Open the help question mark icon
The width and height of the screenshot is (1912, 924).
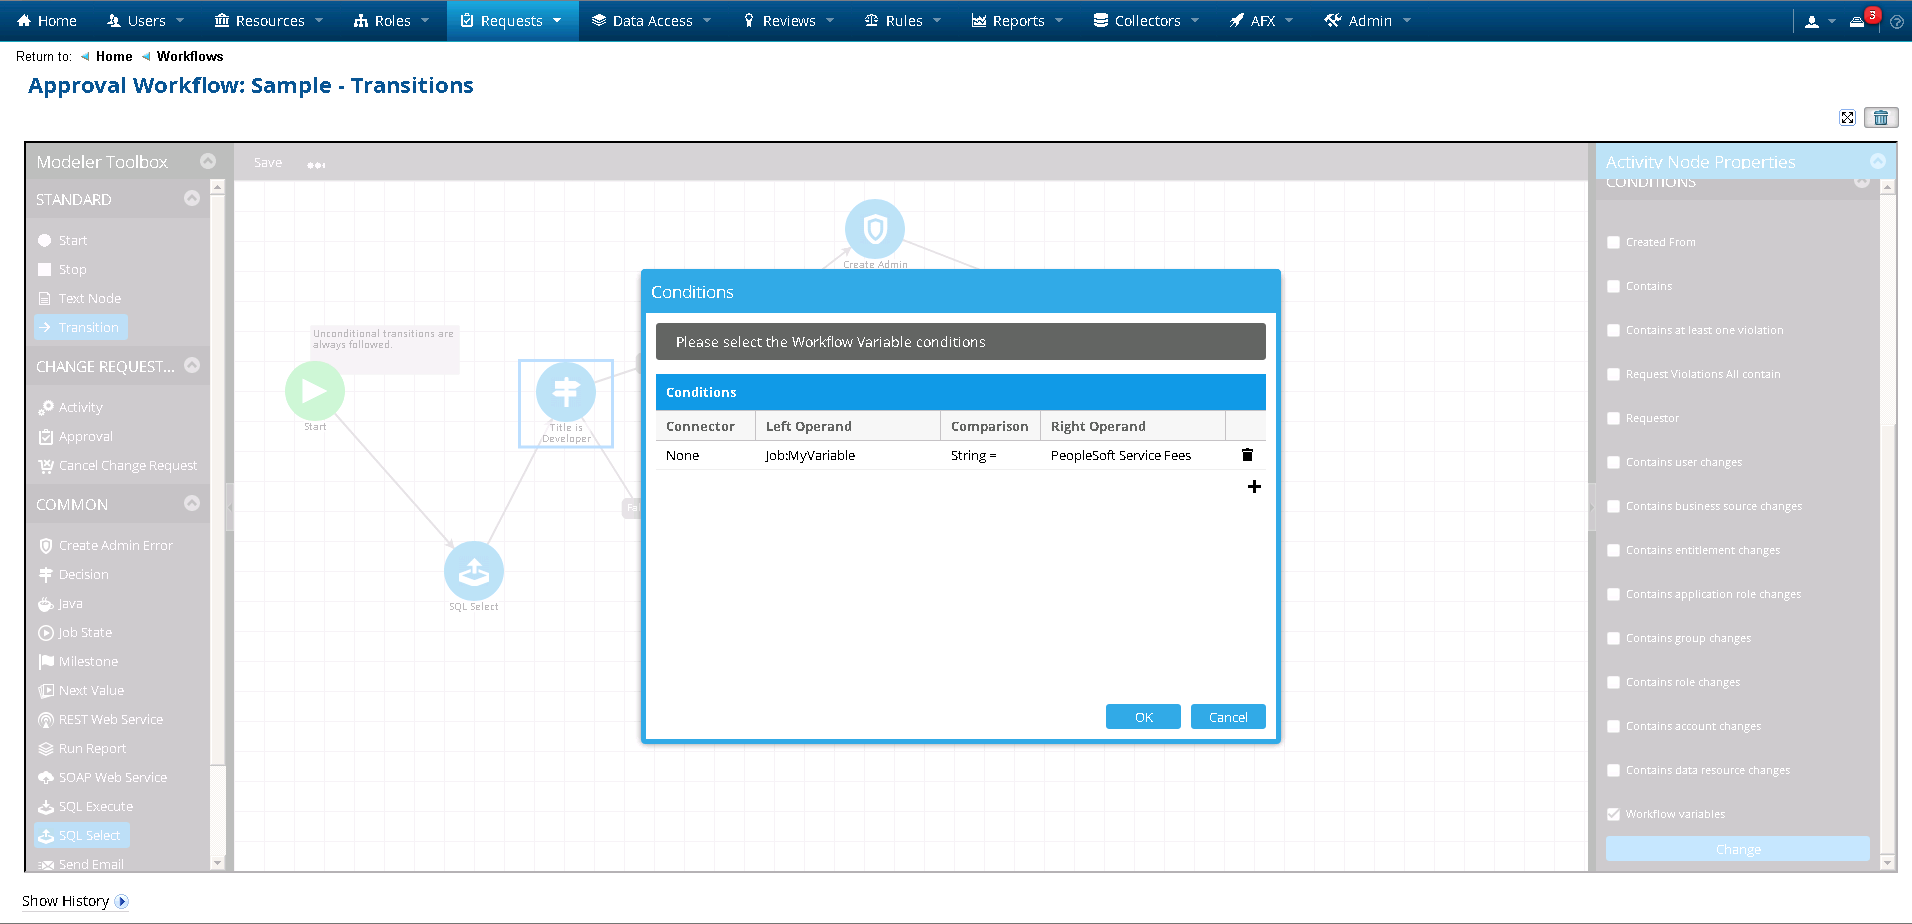pyautogui.click(x=1896, y=21)
